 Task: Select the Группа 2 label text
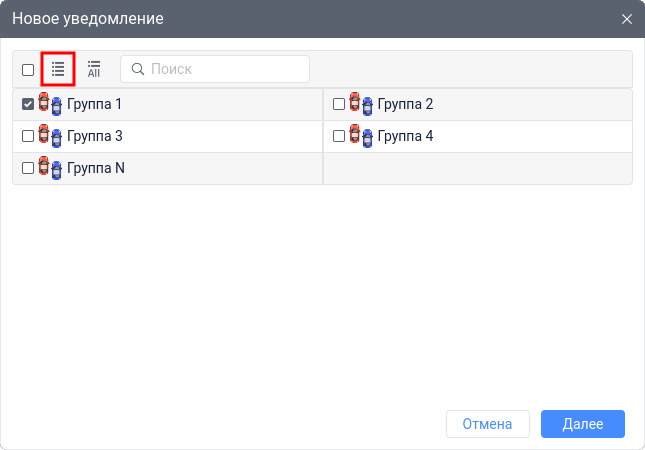click(405, 104)
